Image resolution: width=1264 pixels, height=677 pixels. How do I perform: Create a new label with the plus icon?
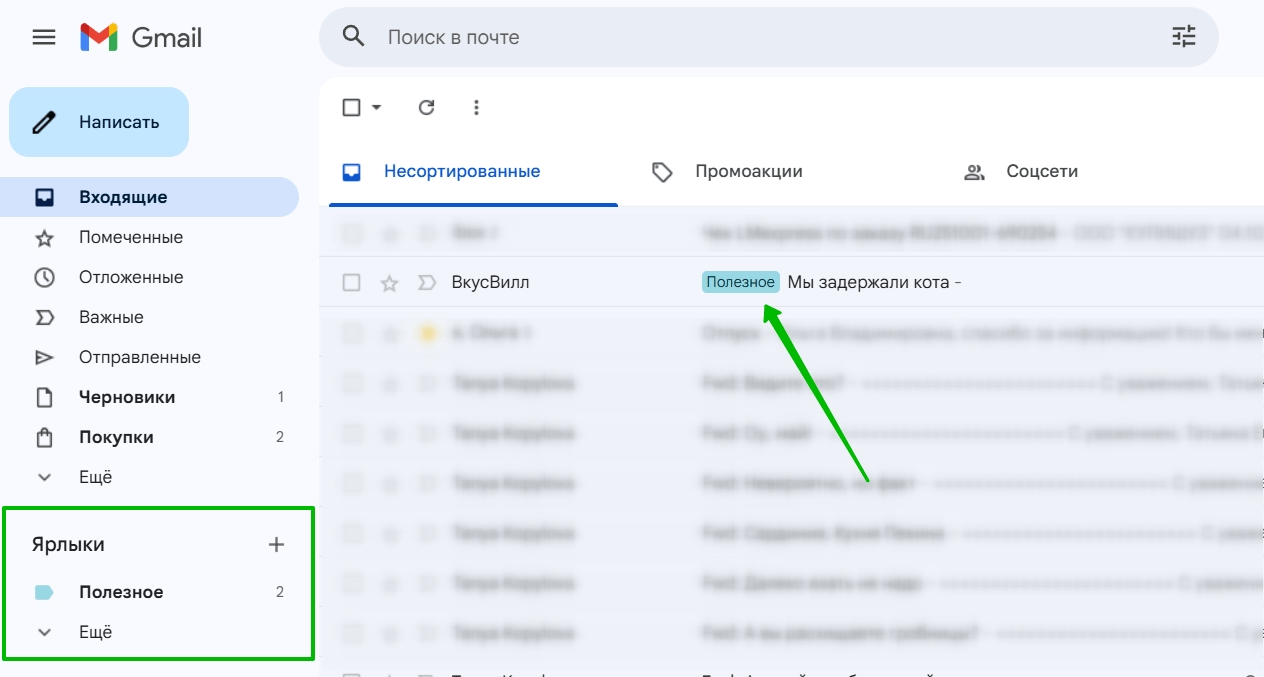click(x=277, y=545)
